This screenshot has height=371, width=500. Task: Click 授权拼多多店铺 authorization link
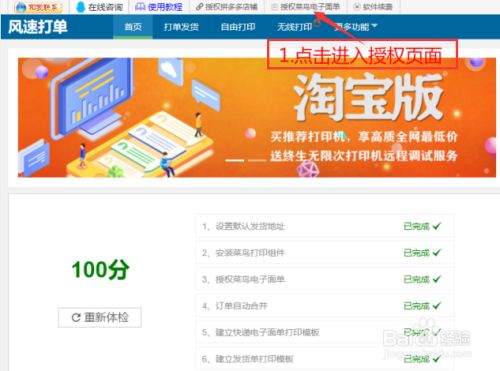click(227, 7)
